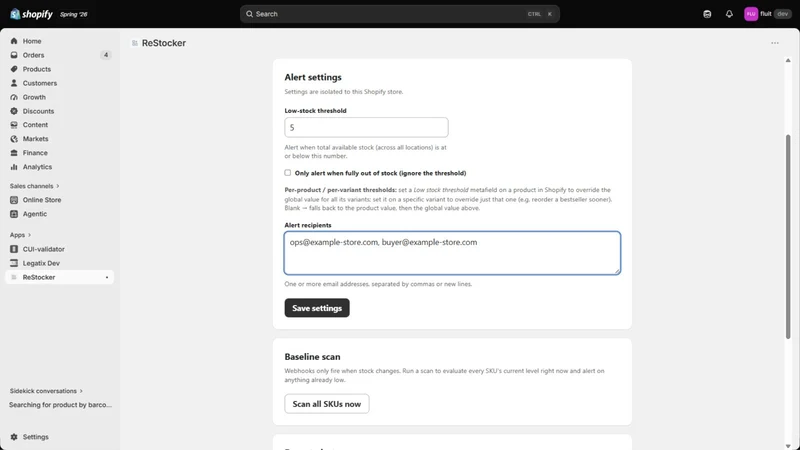The image size is (800, 450).
Task: Open the notifications bell
Action: (x=729, y=14)
